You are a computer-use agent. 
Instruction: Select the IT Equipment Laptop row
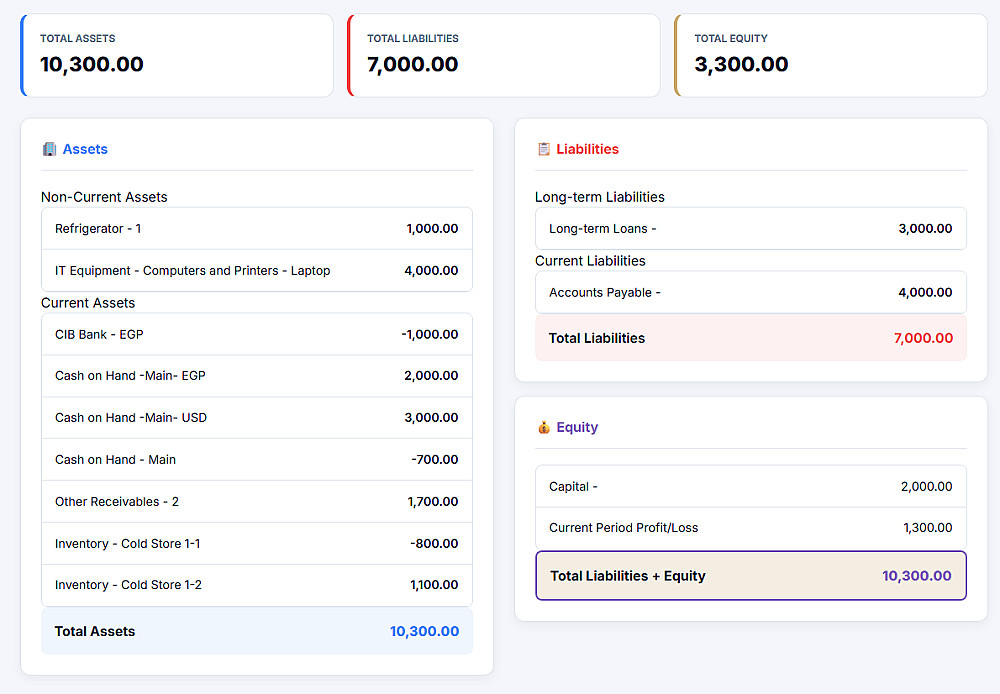pos(257,271)
